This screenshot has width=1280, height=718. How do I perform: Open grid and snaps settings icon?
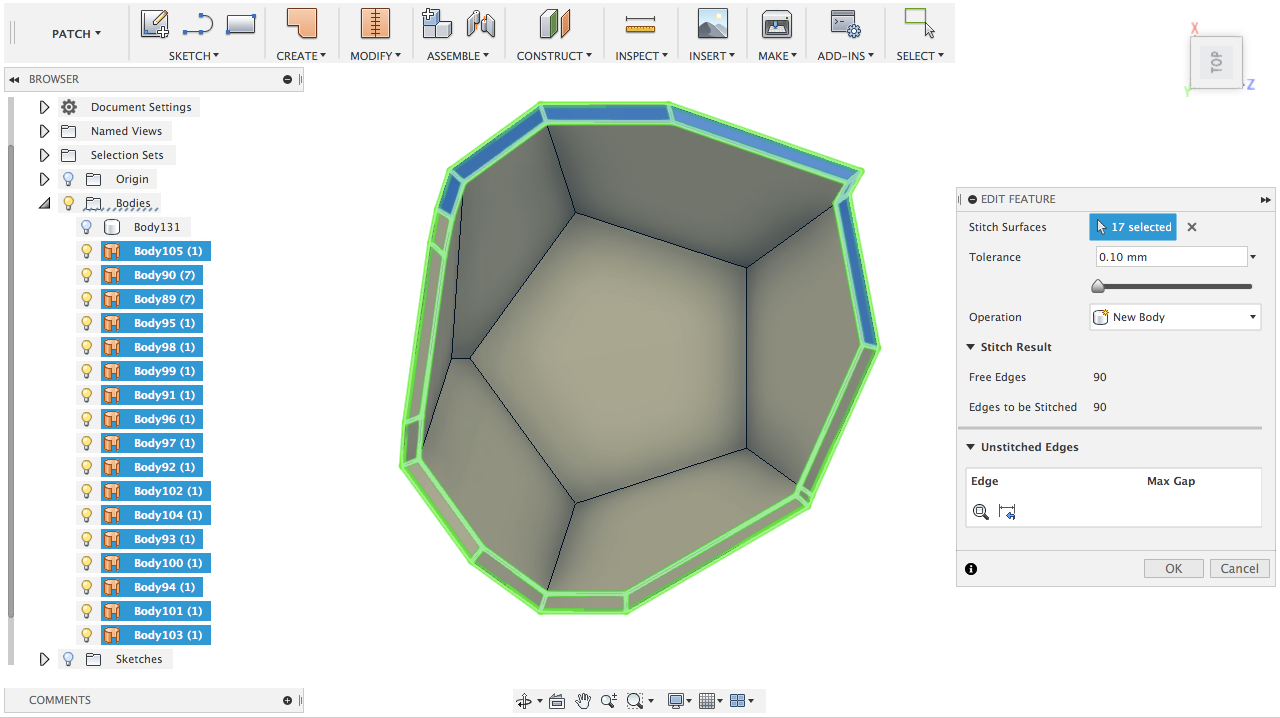point(707,701)
